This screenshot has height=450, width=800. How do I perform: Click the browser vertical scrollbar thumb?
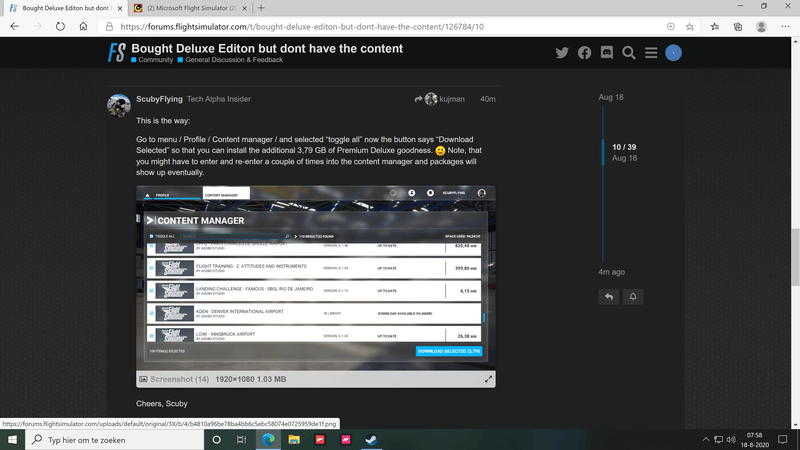click(795, 258)
